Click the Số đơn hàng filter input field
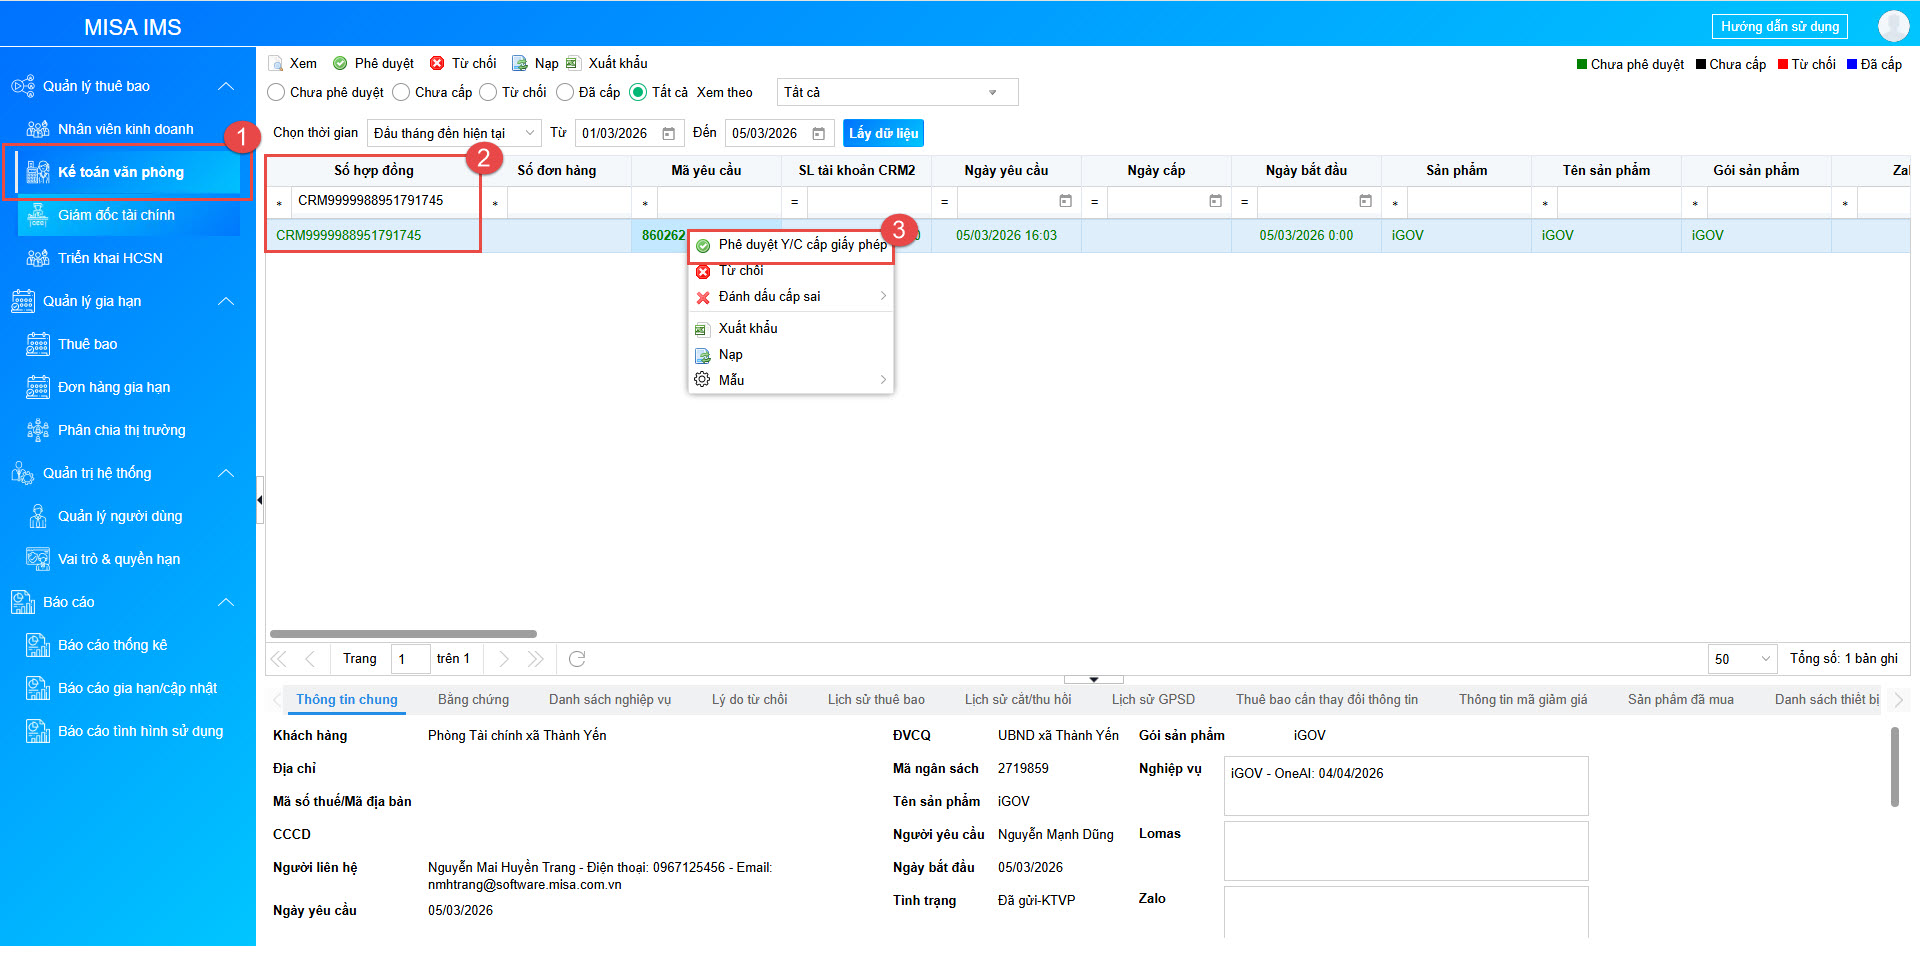The height and width of the screenshot is (954, 1920). coord(568,203)
